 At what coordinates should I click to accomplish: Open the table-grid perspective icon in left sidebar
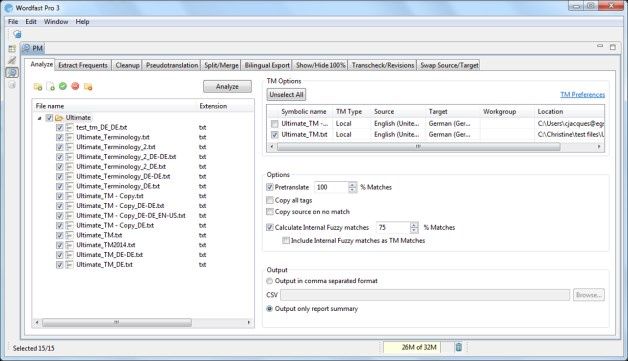point(12,48)
